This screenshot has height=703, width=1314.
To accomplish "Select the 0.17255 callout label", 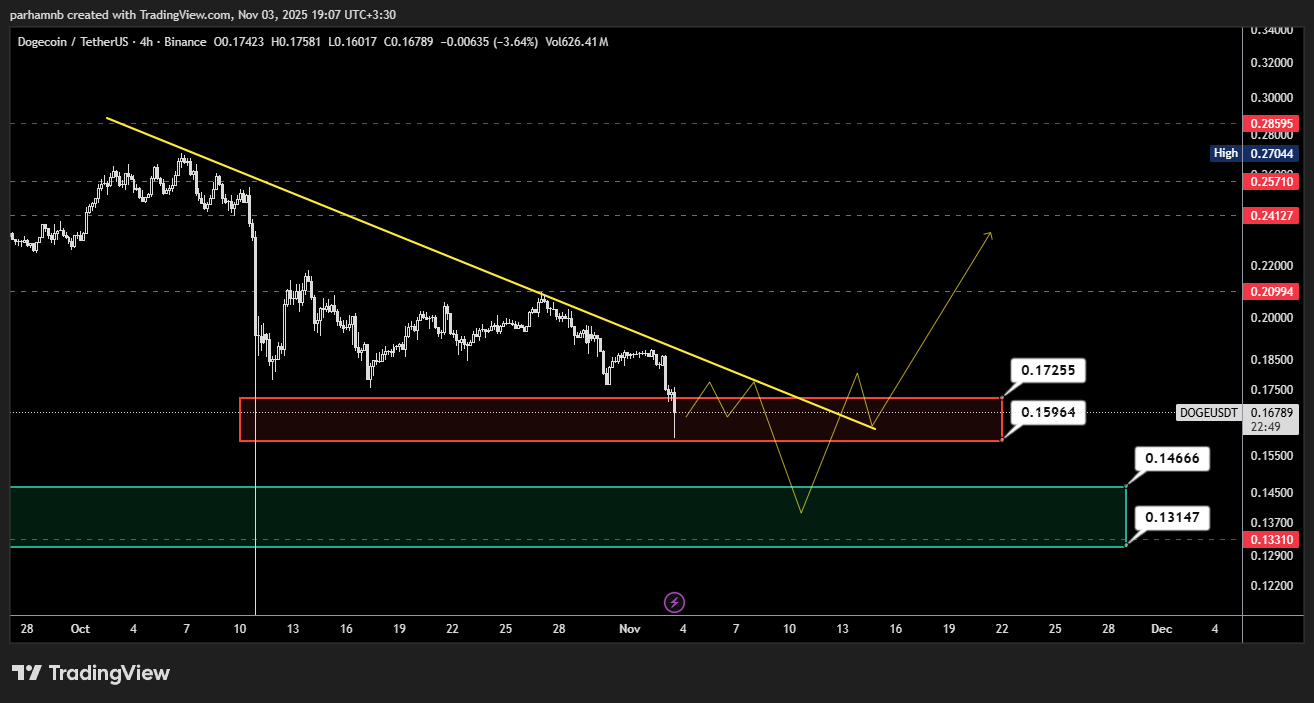I will click(1047, 371).
